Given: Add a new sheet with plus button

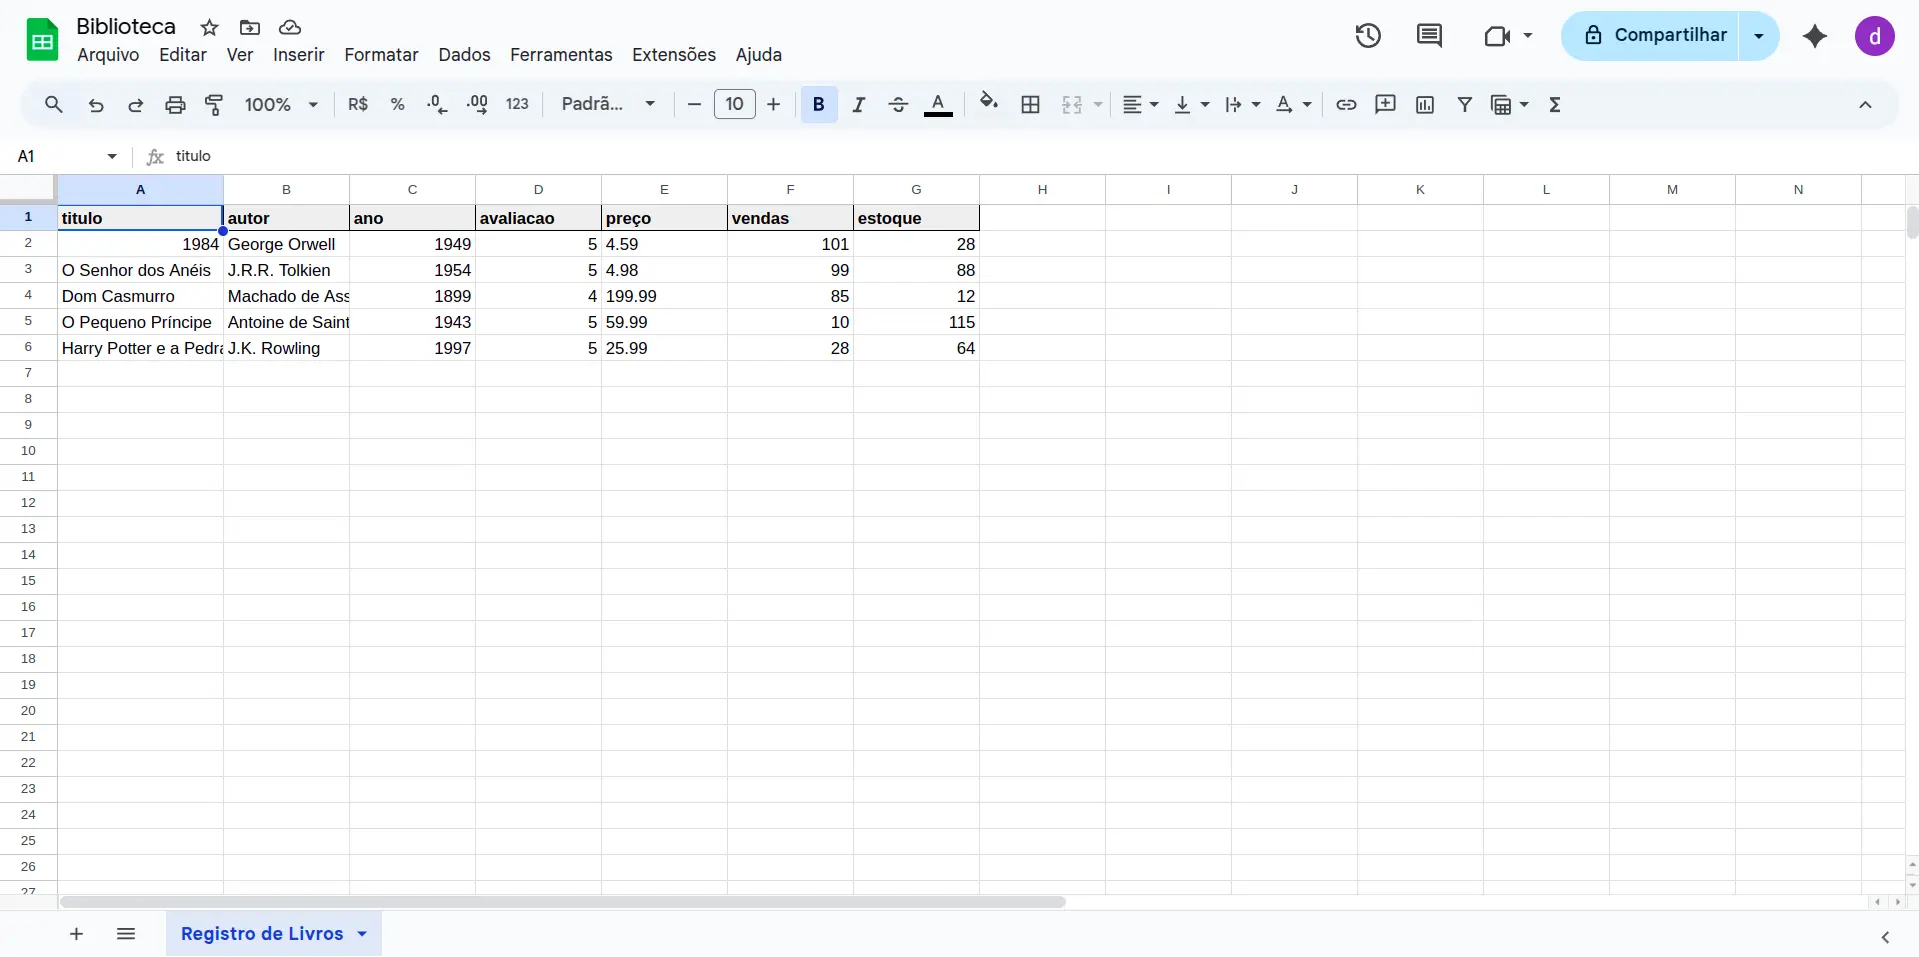Looking at the screenshot, I should [x=76, y=933].
